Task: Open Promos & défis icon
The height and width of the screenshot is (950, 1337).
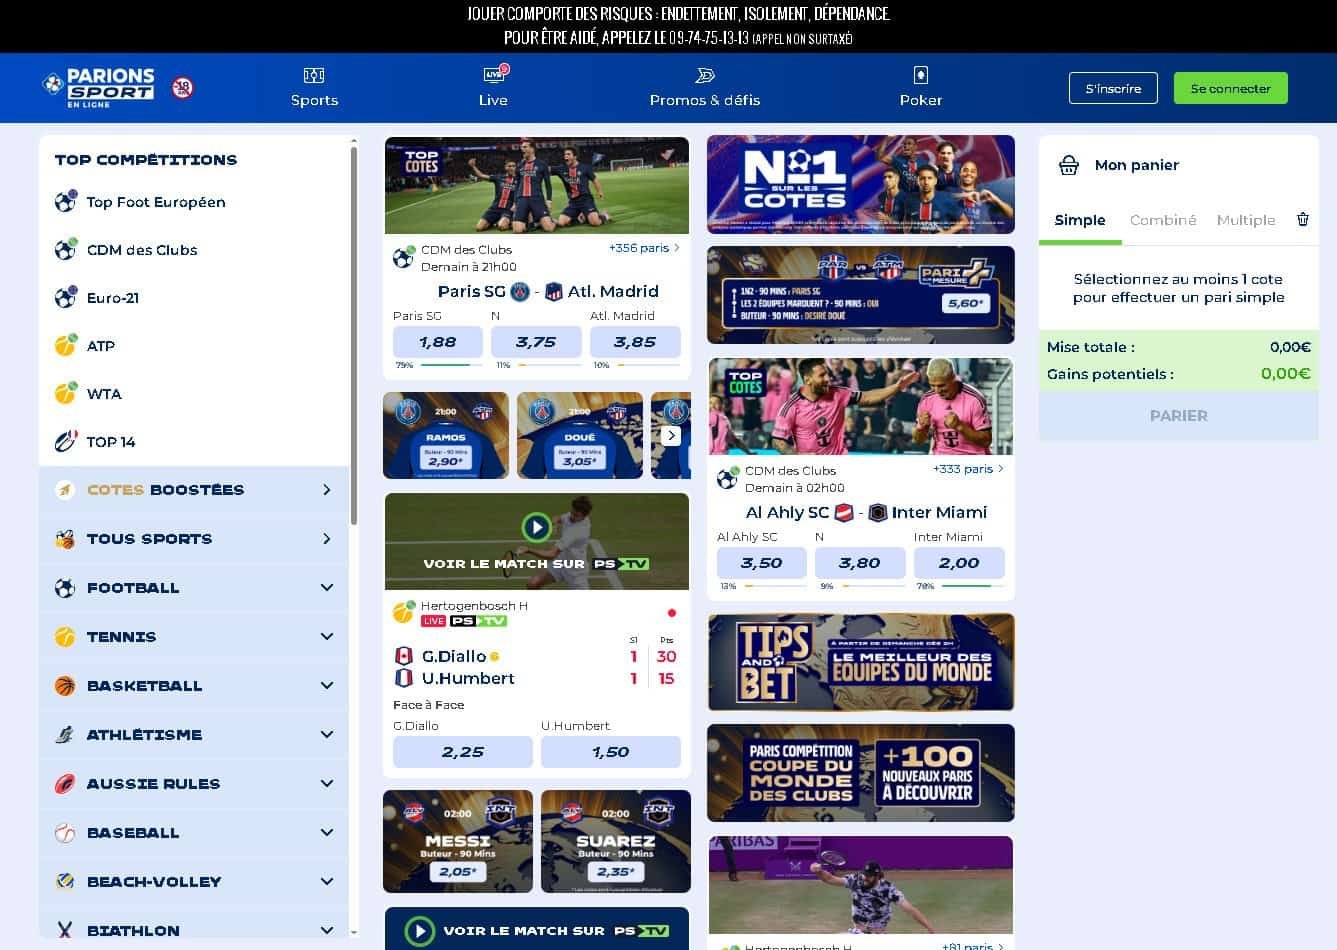Action: 705,76
